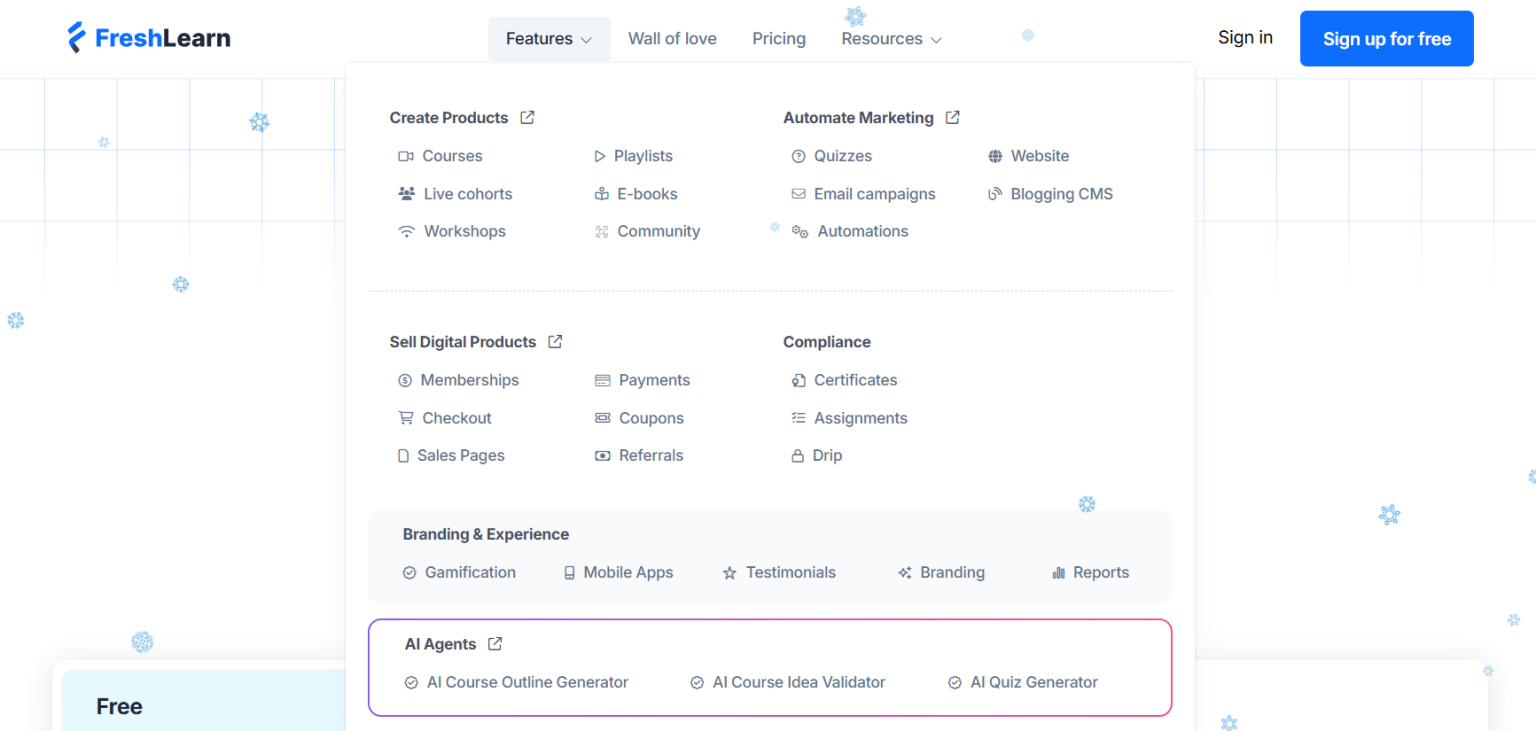Click the Community icon

[x=602, y=231]
